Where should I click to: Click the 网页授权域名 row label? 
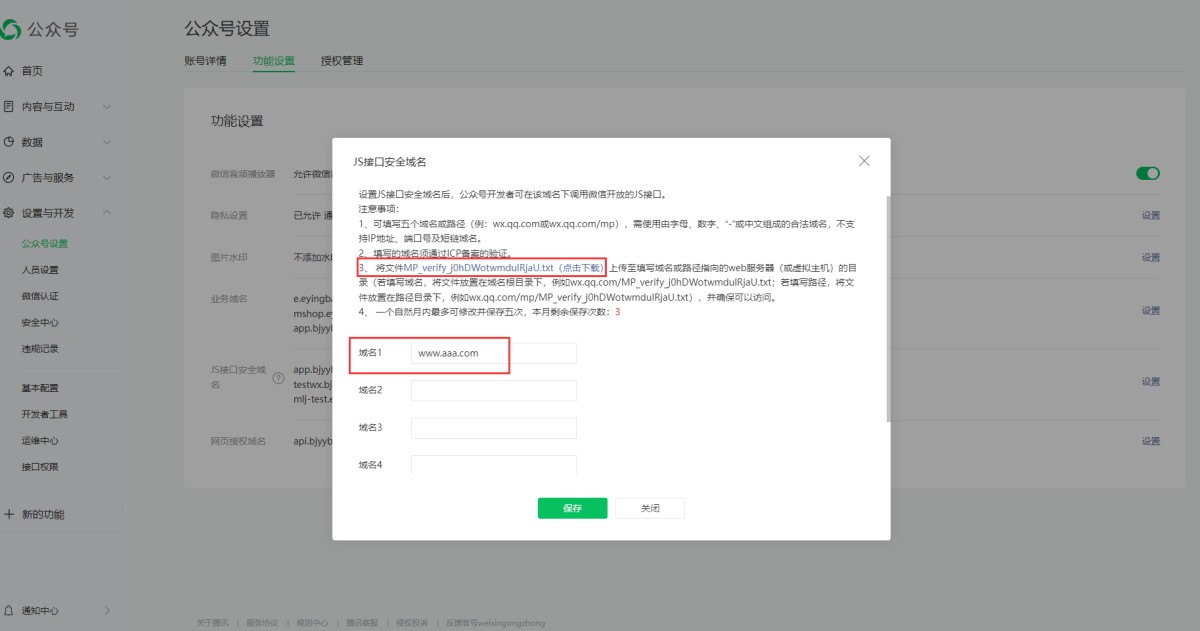pos(238,441)
